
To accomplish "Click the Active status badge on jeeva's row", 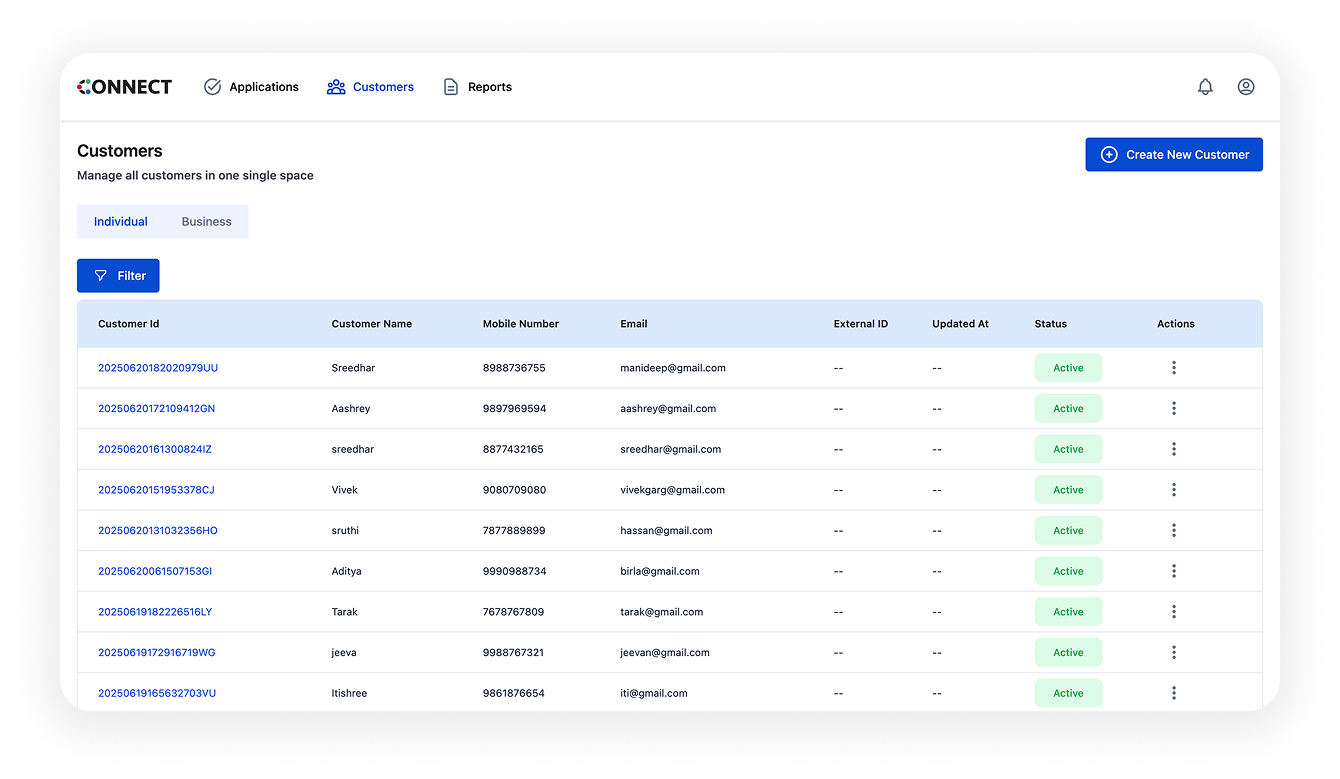I will point(1068,652).
